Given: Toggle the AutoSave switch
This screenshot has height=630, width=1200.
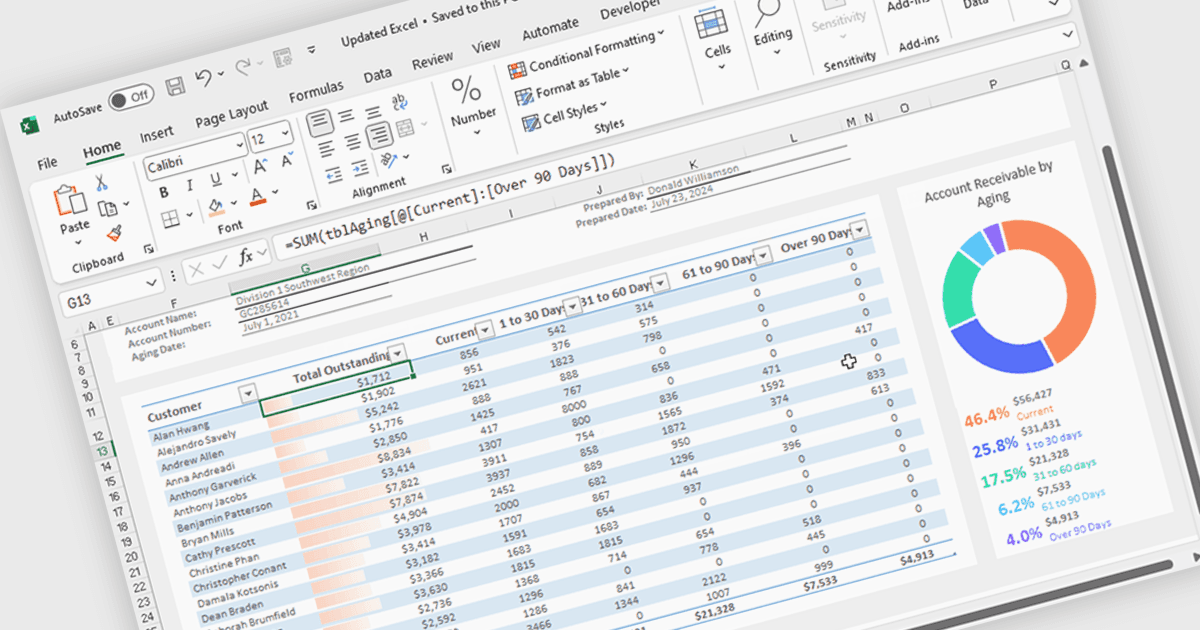Looking at the screenshot, I should click(131, 97).
